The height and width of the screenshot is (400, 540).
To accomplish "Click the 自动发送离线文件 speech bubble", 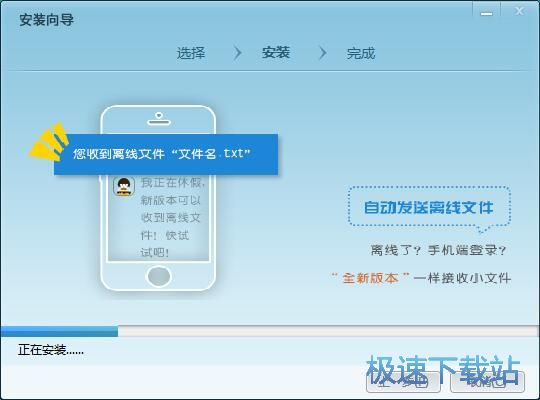I will pos(429,207).
